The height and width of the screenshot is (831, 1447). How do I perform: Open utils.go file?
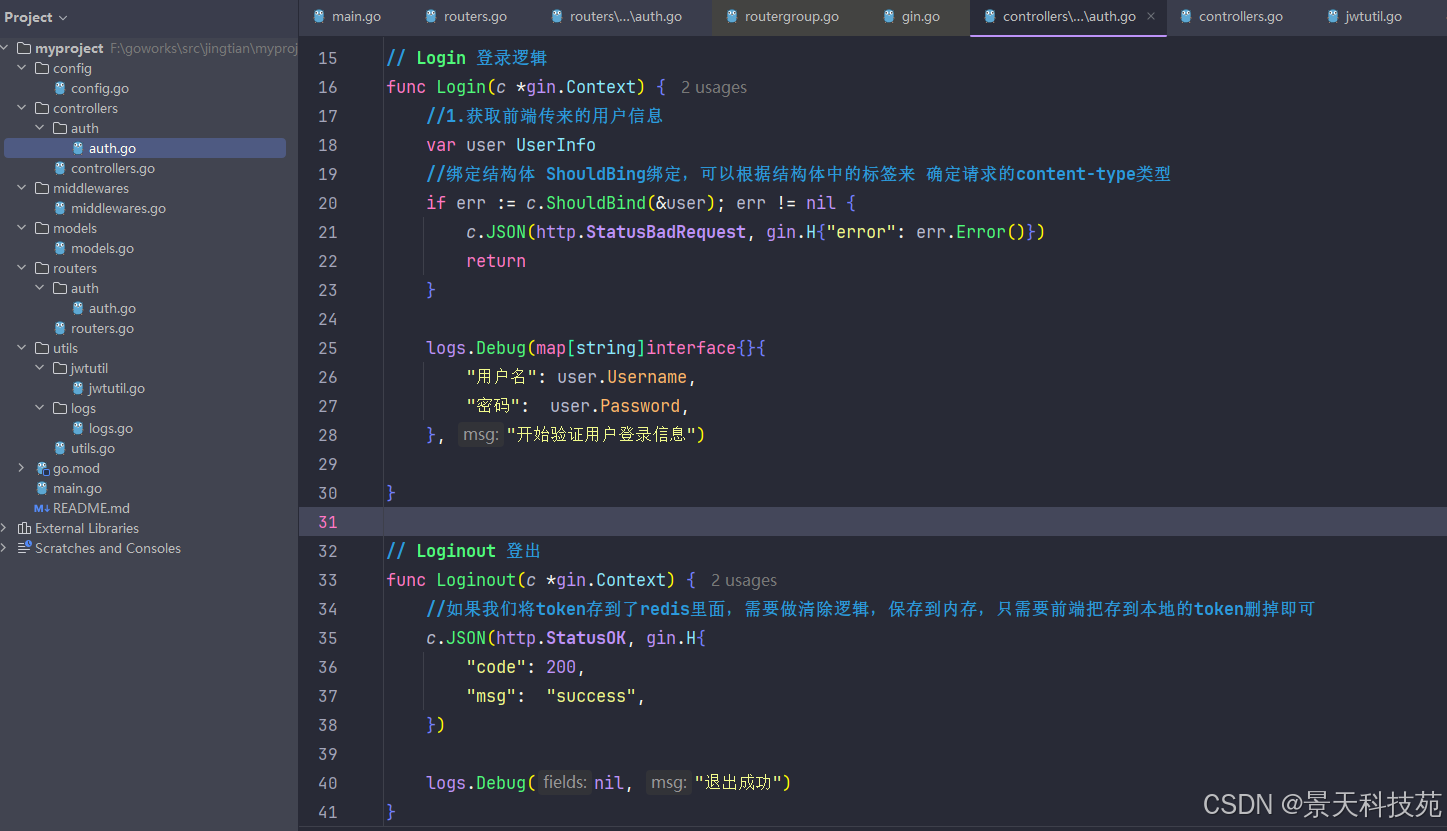click(92, 448)
